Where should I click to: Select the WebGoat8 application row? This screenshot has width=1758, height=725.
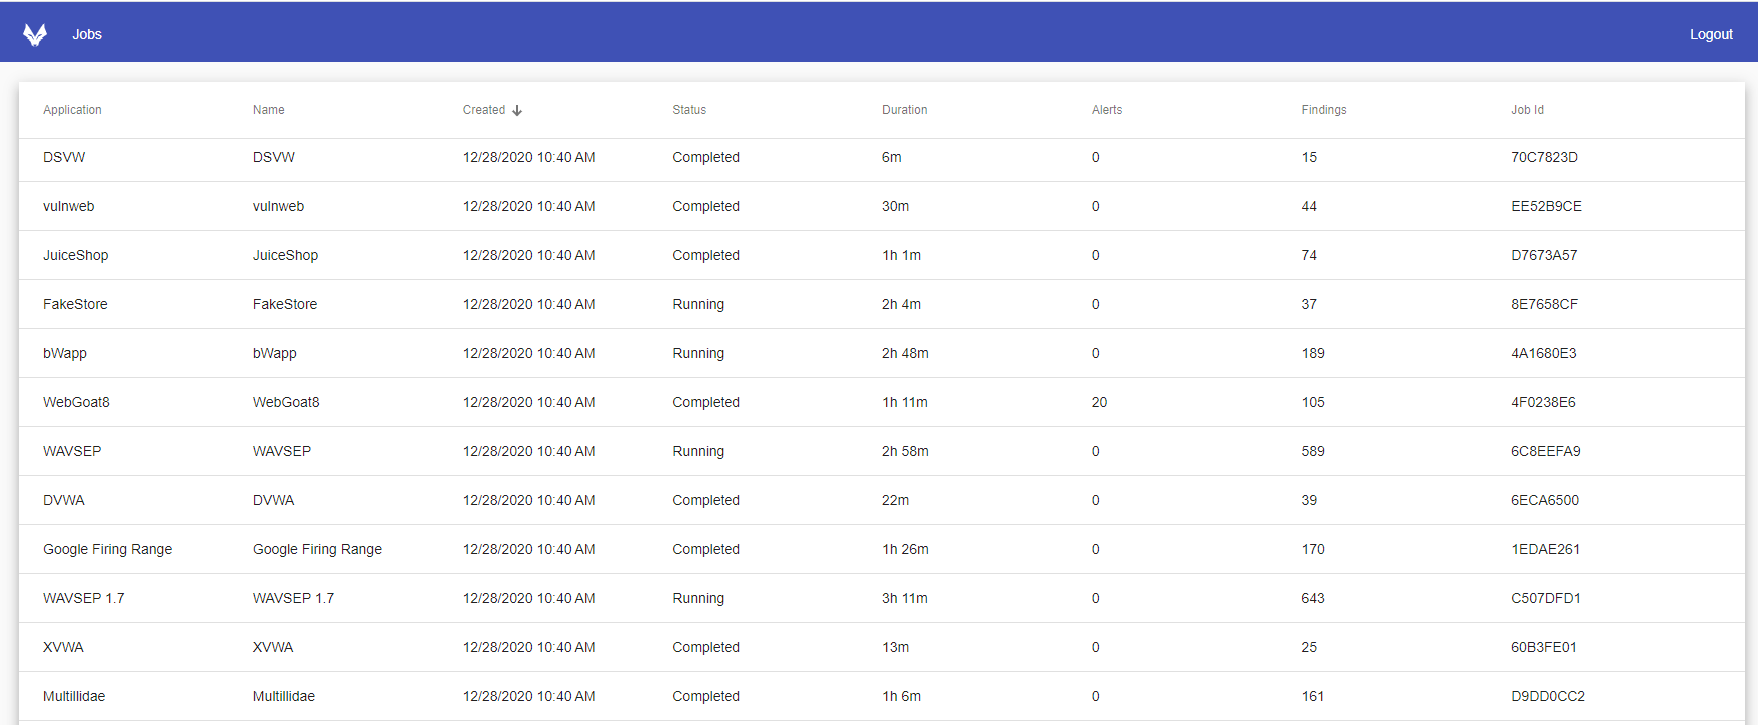pos(76,402)
